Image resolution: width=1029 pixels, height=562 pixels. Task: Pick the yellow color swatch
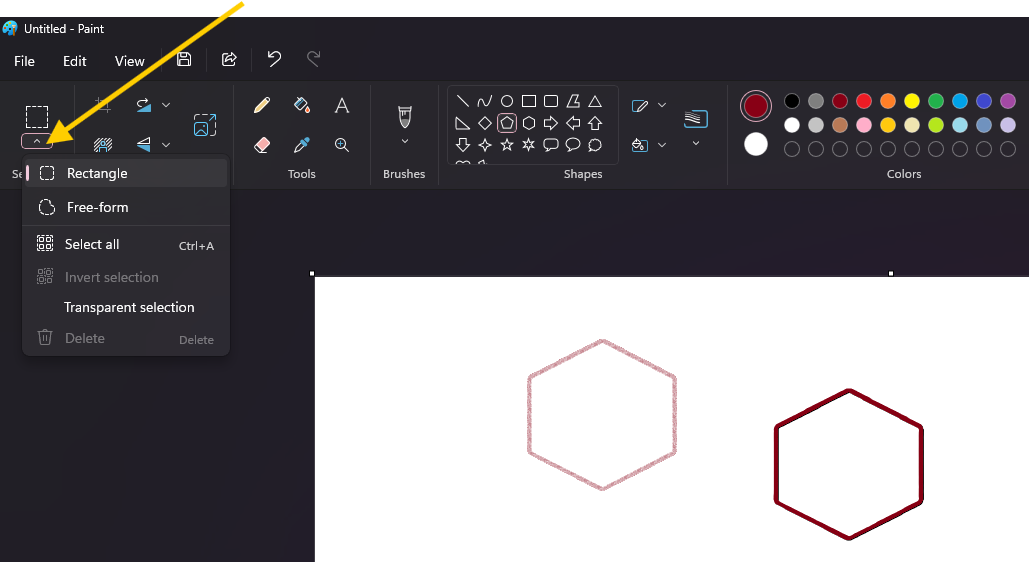click(912, 101)
